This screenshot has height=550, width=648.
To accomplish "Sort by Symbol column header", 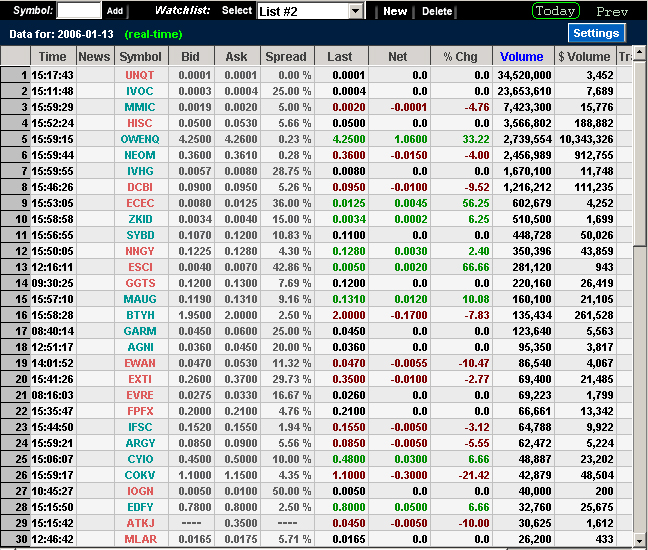I will coord(141,57).
